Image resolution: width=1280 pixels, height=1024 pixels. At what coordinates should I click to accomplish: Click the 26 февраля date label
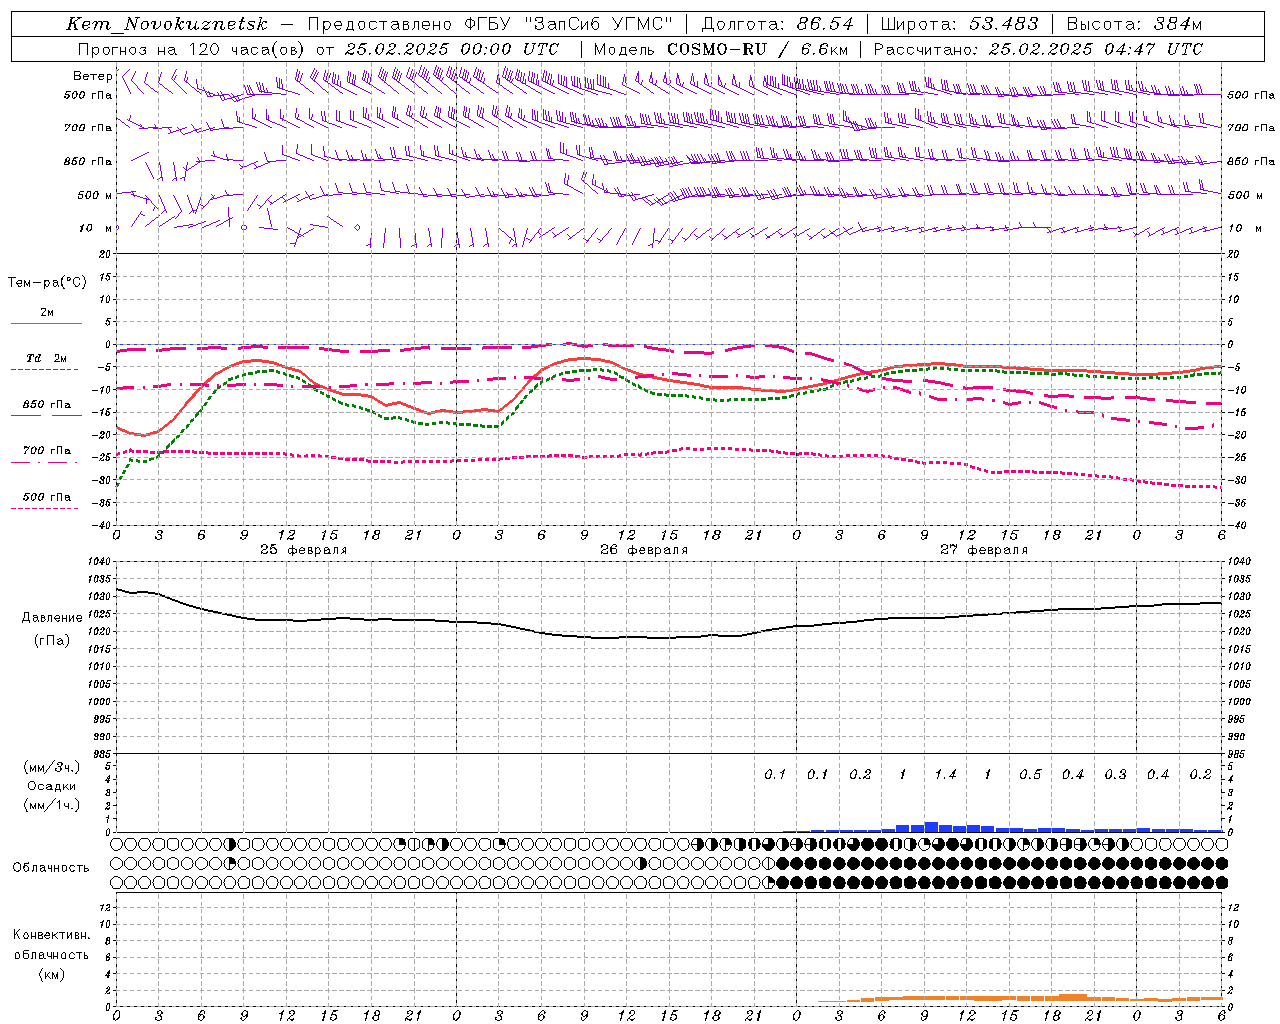644,550
